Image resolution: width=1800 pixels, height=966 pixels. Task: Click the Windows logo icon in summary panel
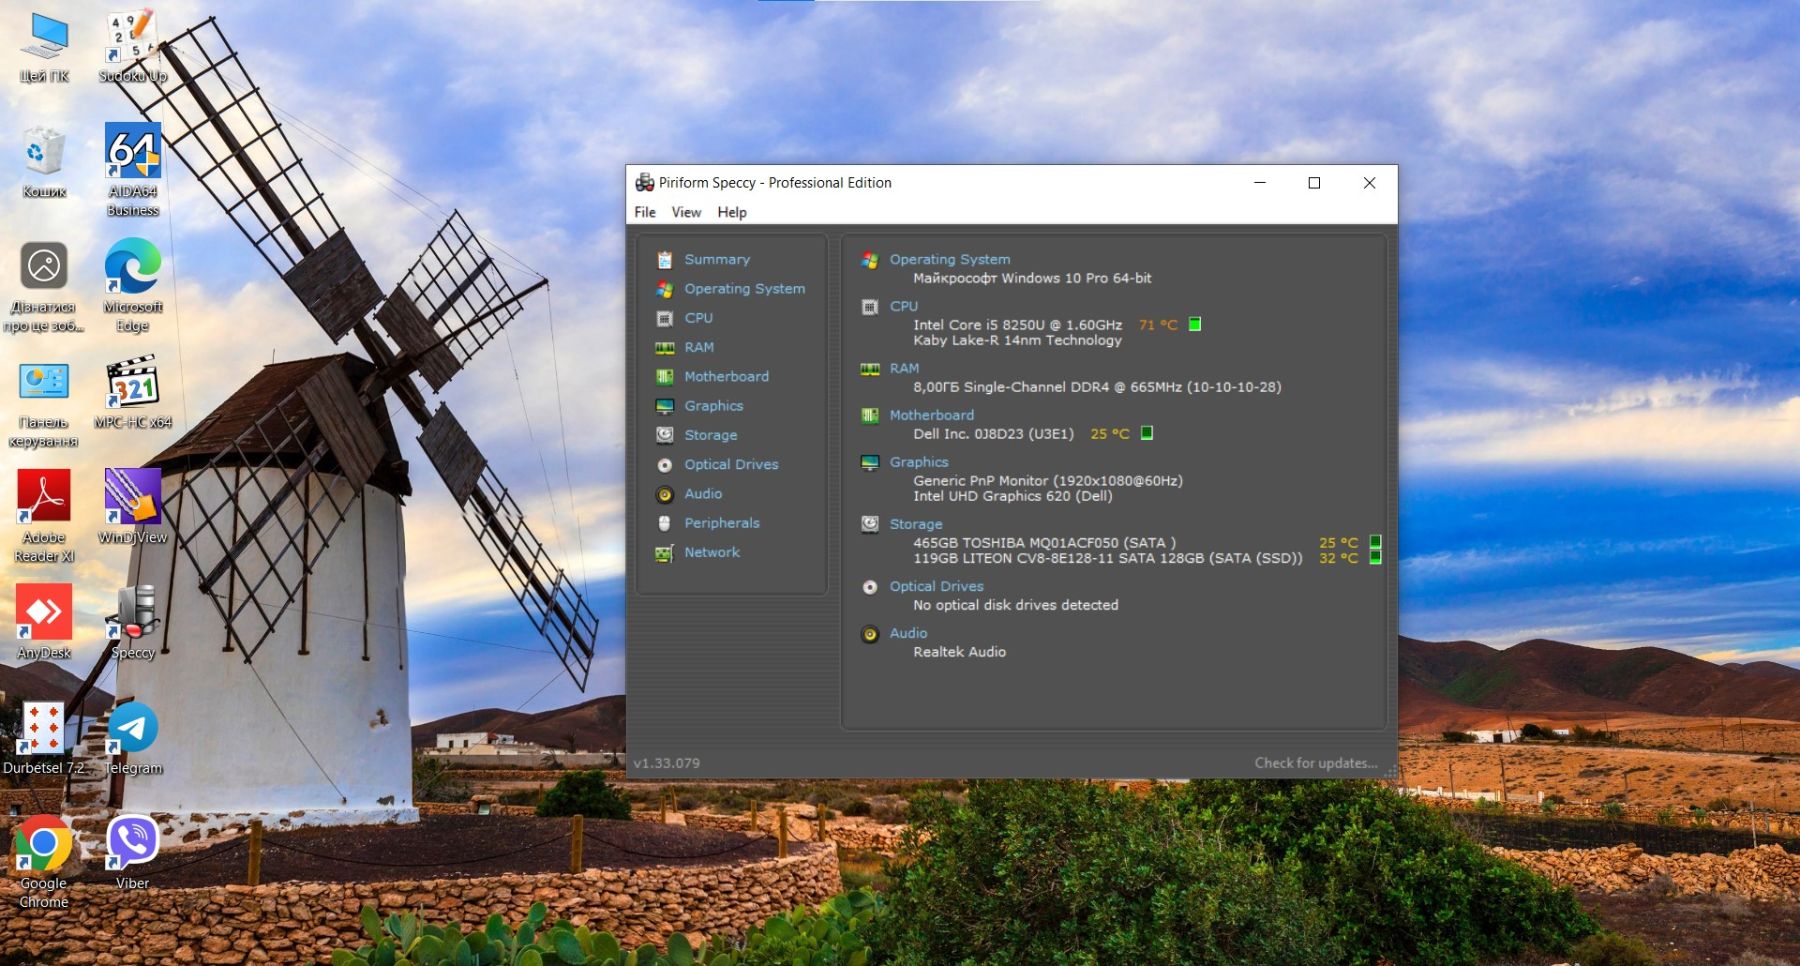point(870,260)
